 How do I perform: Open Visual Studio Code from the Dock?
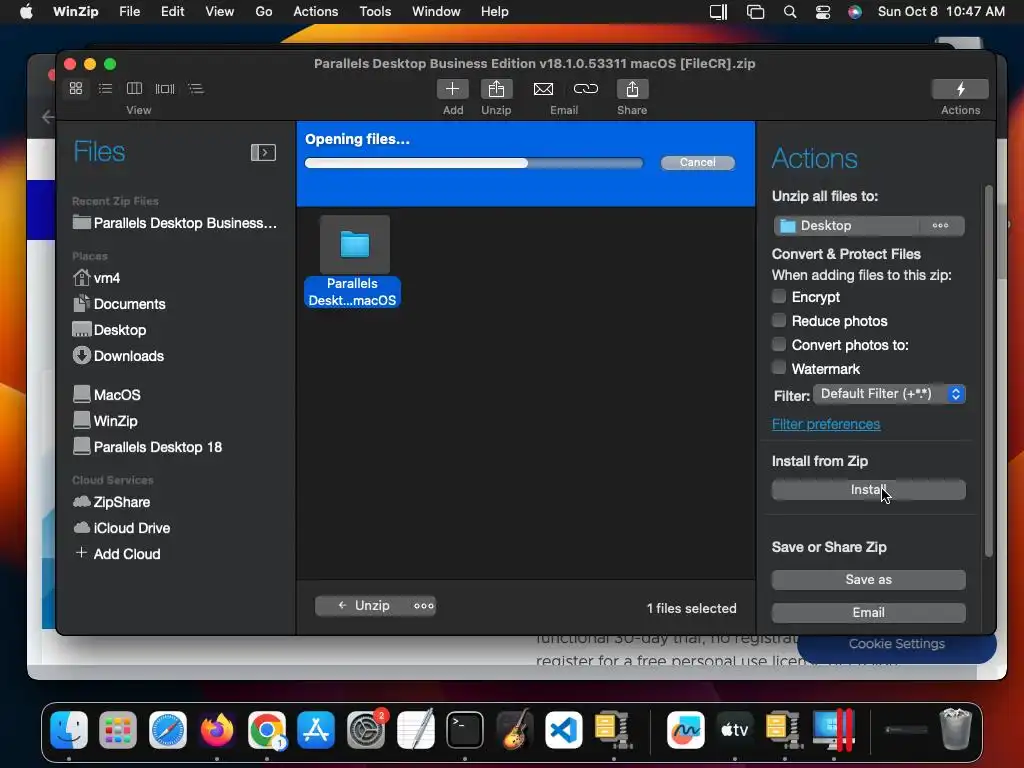564,729
